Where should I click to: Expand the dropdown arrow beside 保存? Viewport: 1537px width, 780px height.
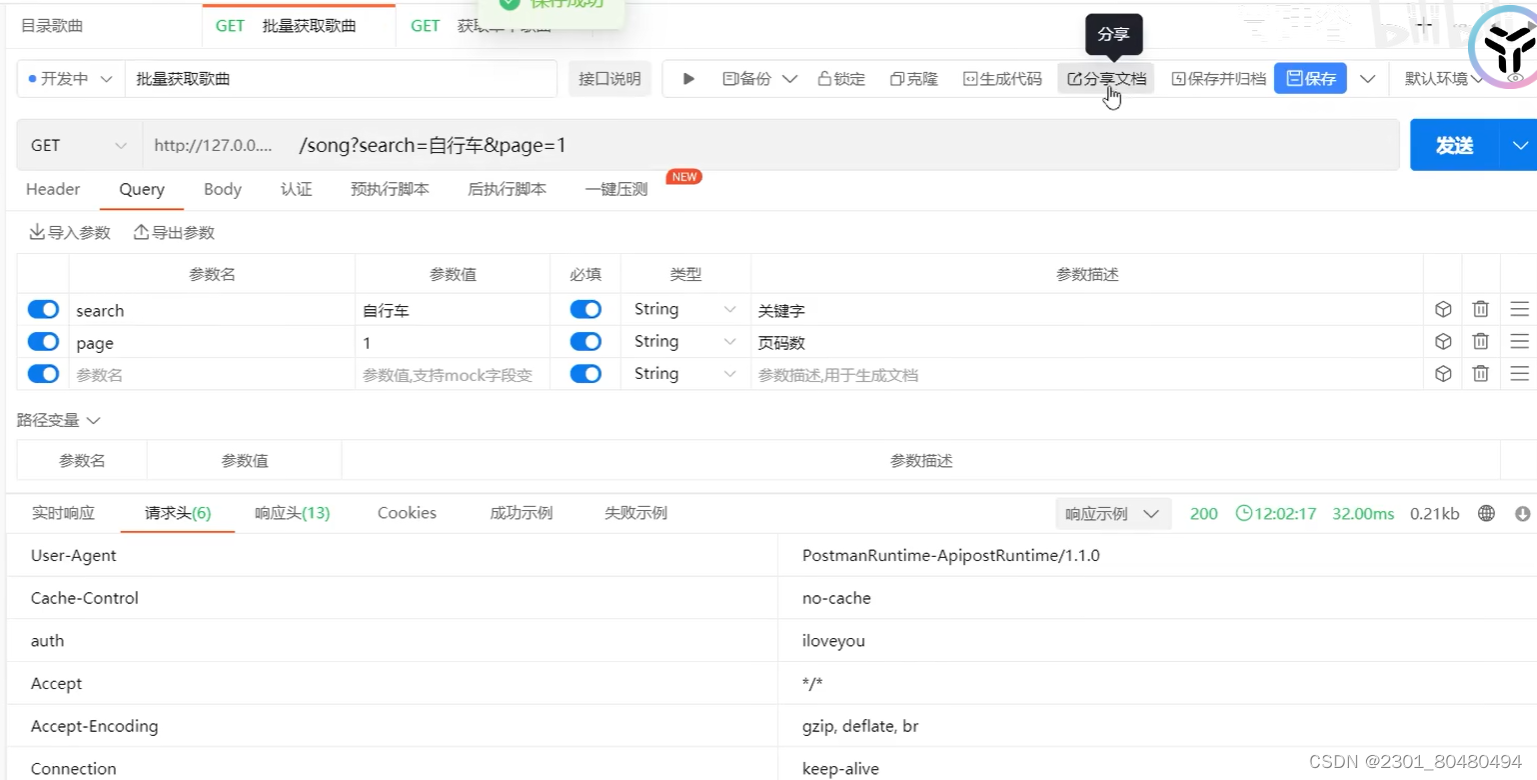point(1367,78)
